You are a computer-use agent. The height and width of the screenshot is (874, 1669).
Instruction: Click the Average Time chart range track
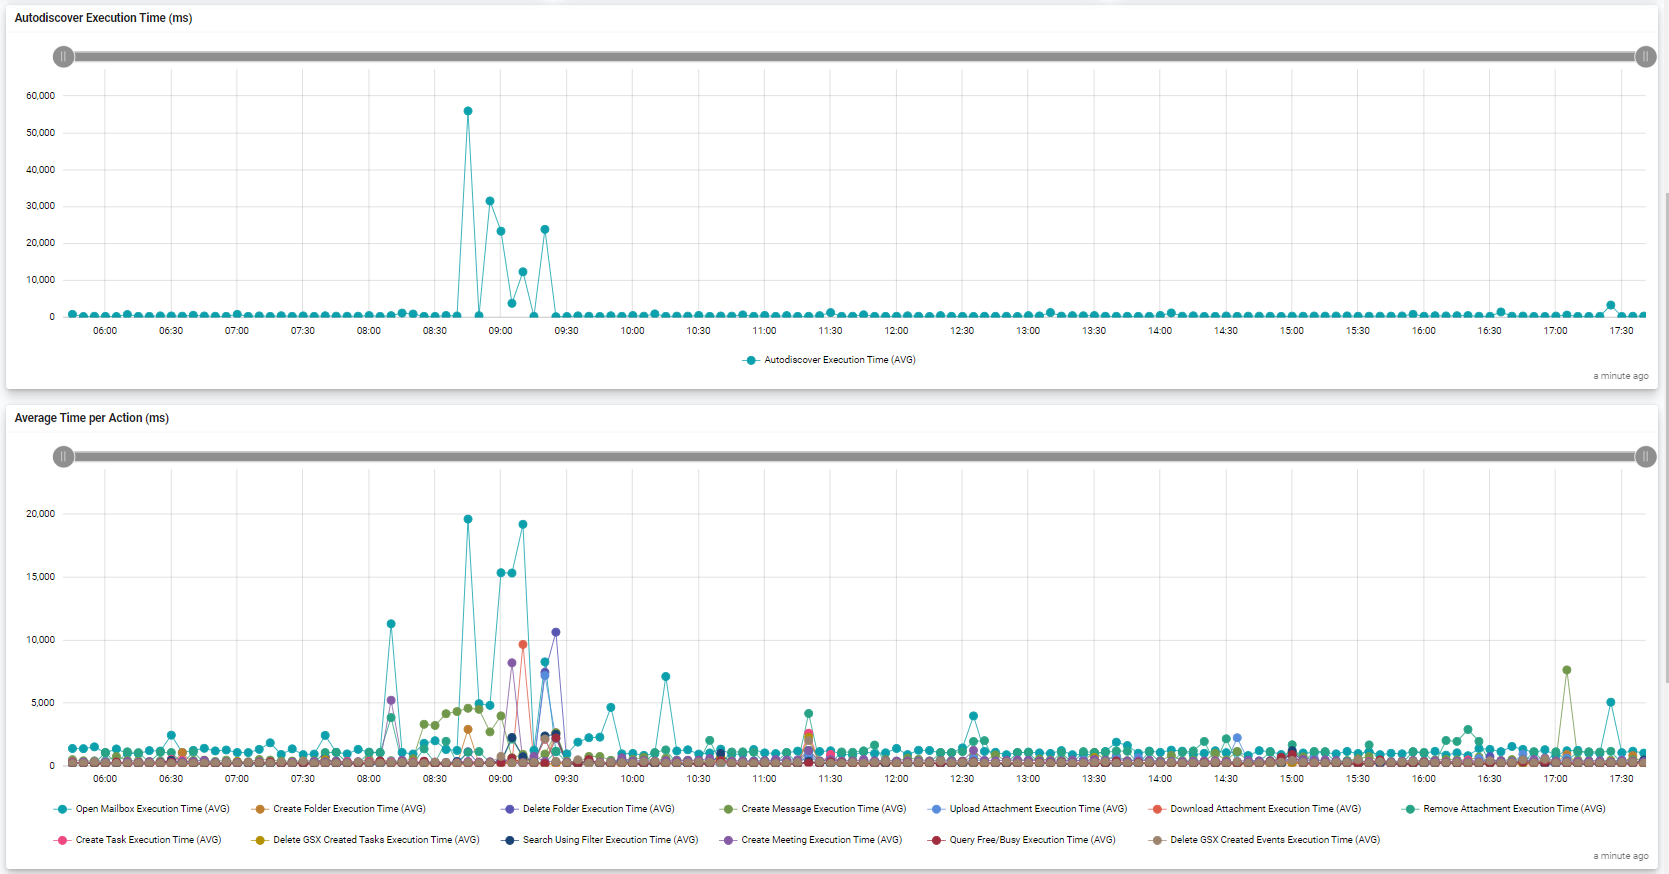pyautogui.click(x=854, y=457)
